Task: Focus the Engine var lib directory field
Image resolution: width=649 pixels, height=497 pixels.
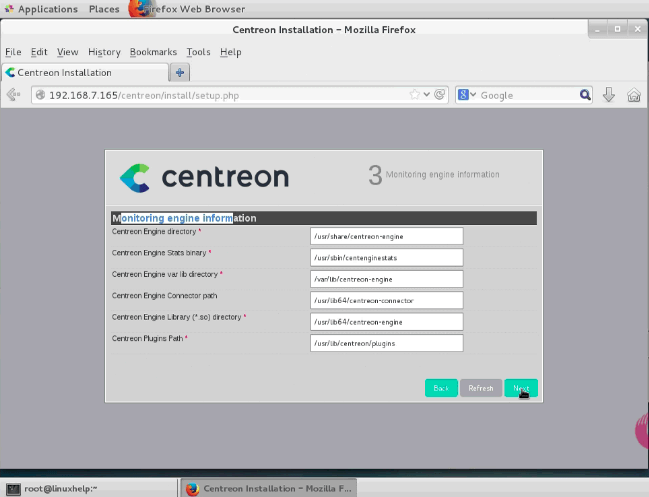Action: [387, 279]
